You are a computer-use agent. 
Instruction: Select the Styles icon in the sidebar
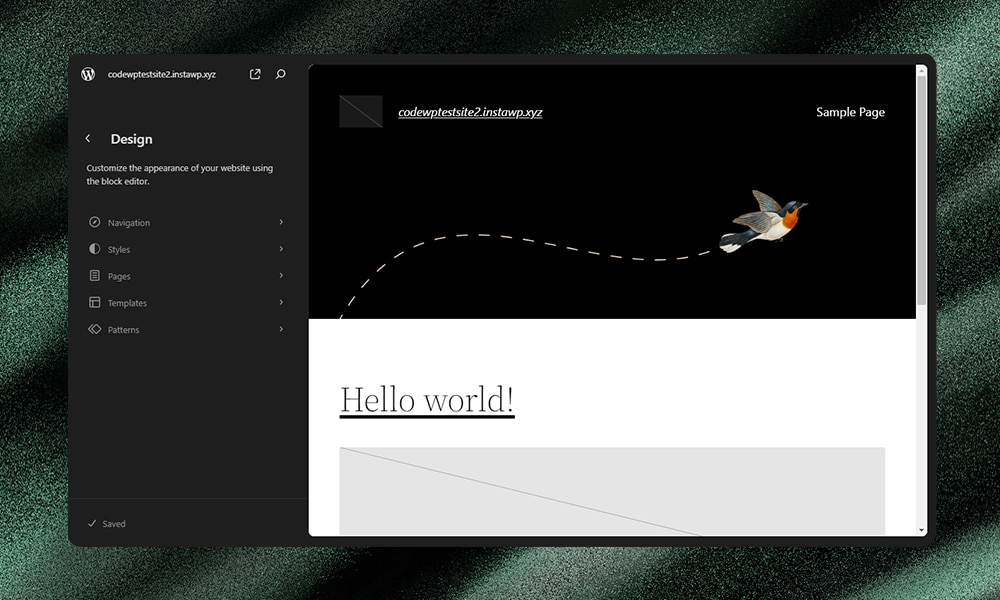(x=93, y=249)
